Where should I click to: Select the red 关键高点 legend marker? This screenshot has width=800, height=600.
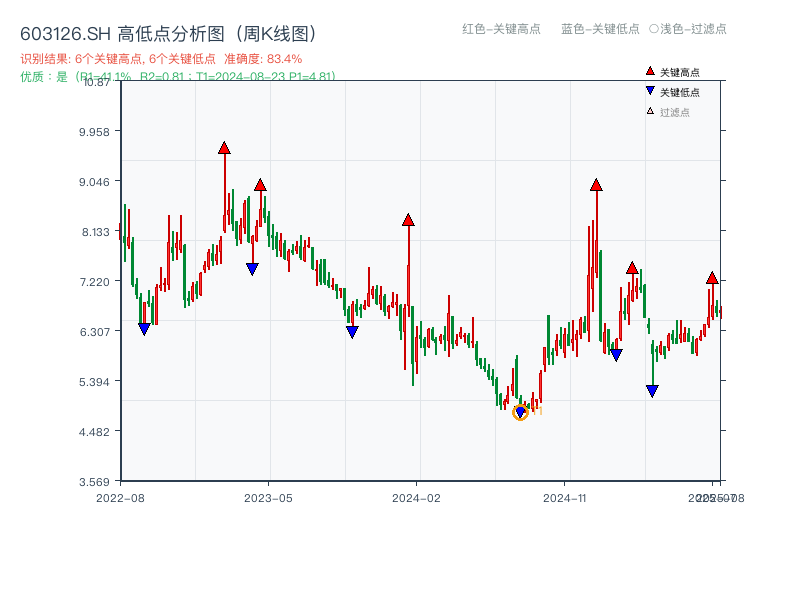(x=648, y=71)
